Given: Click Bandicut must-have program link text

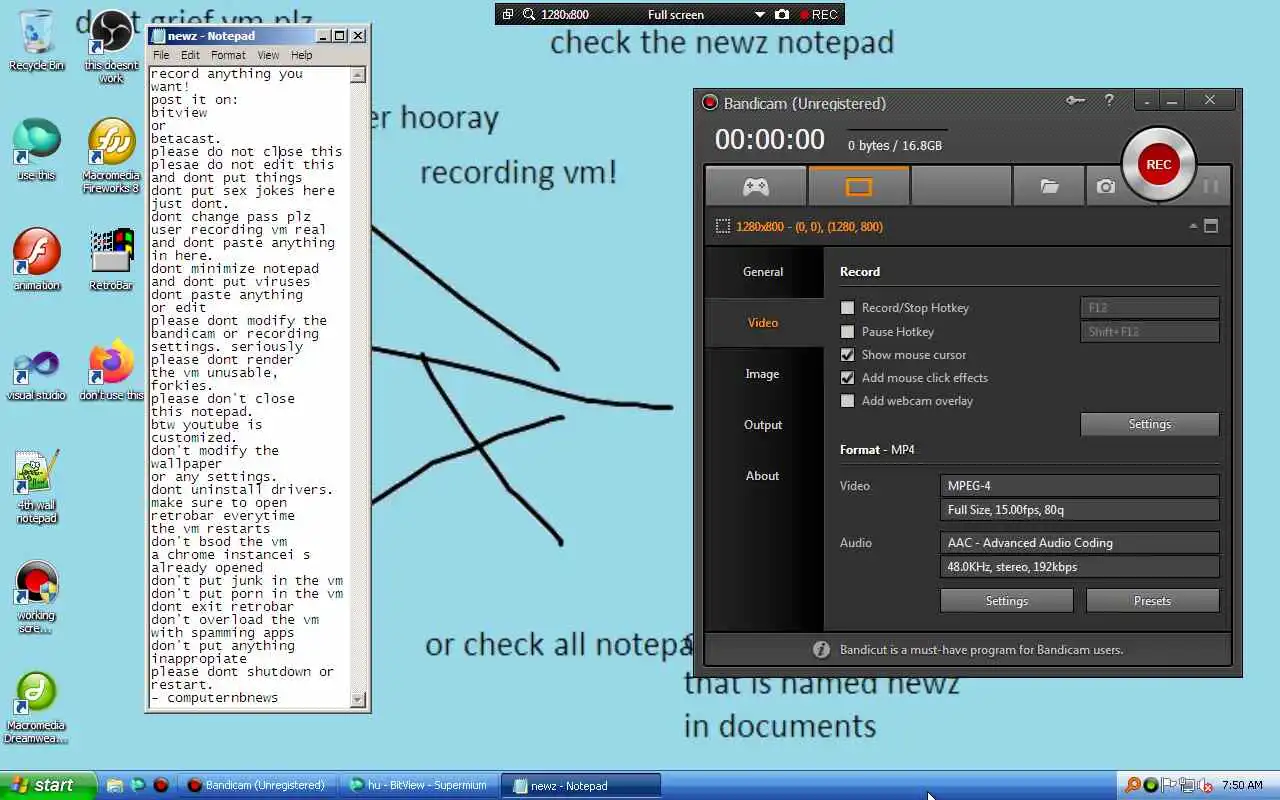Looking at the screenshot, I should click(x=981, y=649).
